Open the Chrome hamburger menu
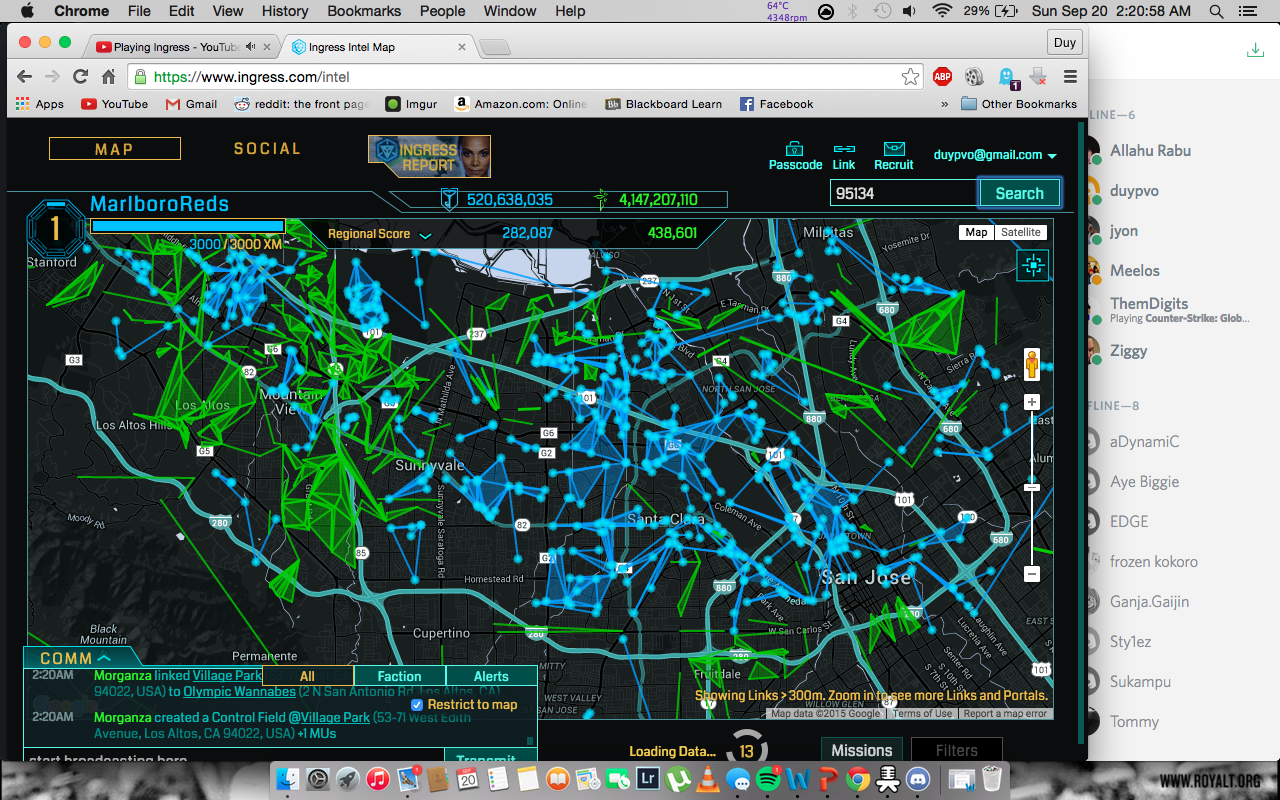This screenshot has height=800, width=1280. pyautogui.click(x=1070, y=77)
